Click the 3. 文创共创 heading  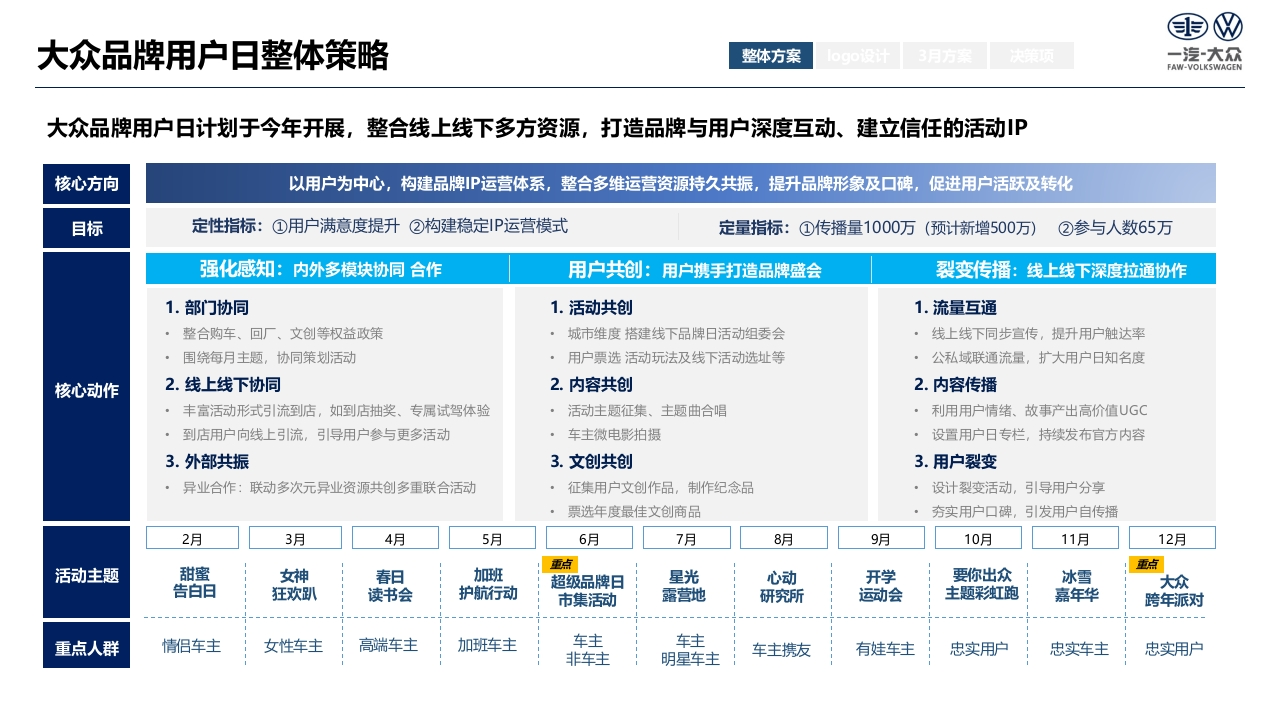coord(591,462)
